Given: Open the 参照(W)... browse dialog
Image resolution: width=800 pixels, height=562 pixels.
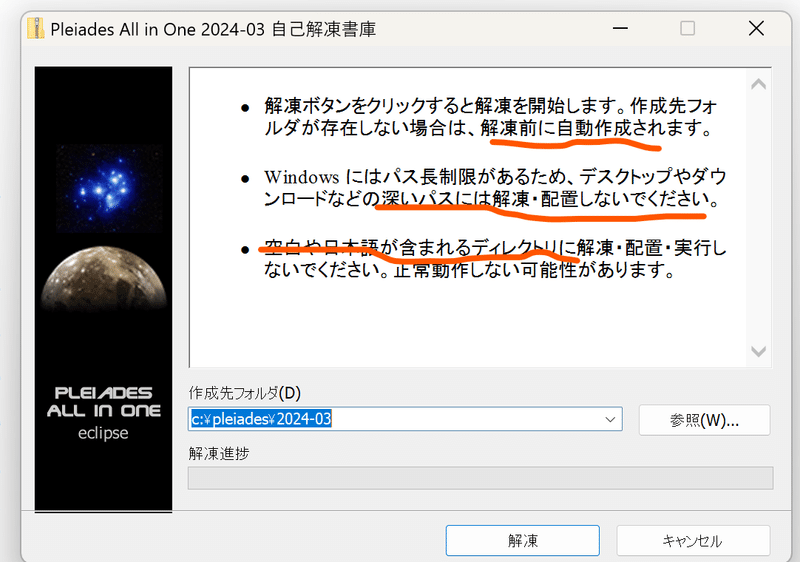Looking at the screenshot, I should click(704, 420).
